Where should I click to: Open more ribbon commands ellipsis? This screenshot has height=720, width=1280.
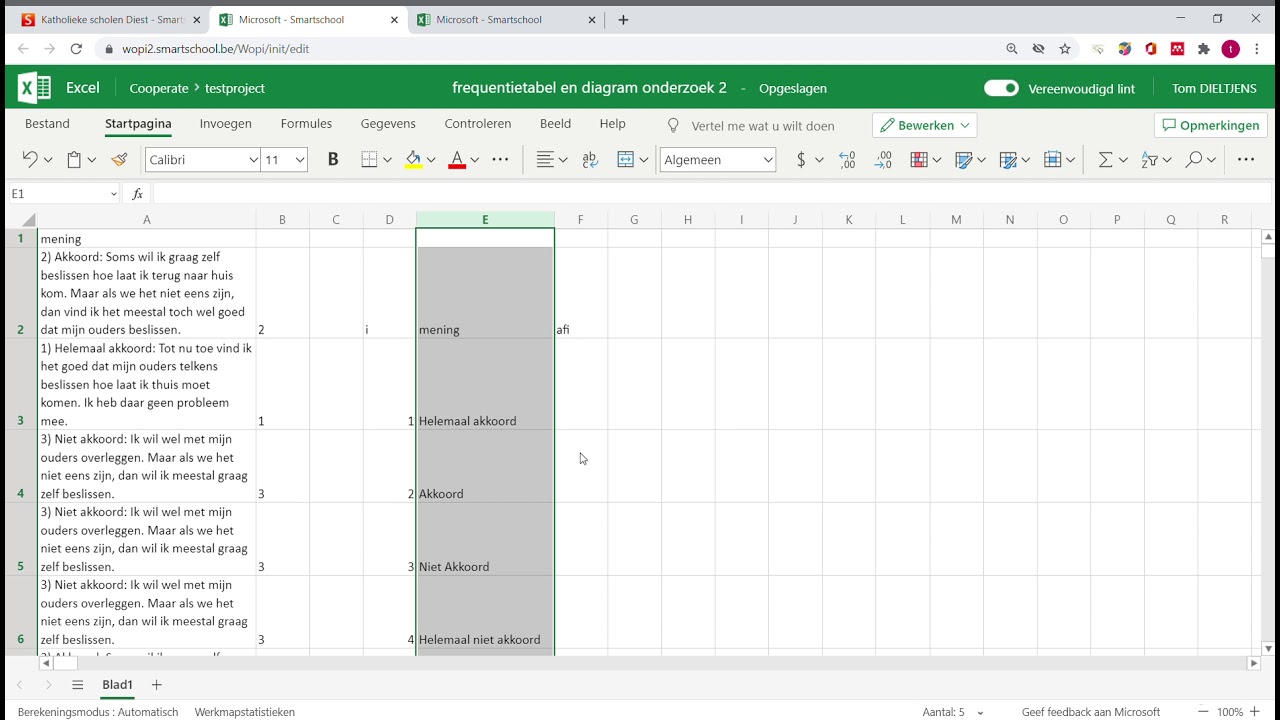point(1246,160)
